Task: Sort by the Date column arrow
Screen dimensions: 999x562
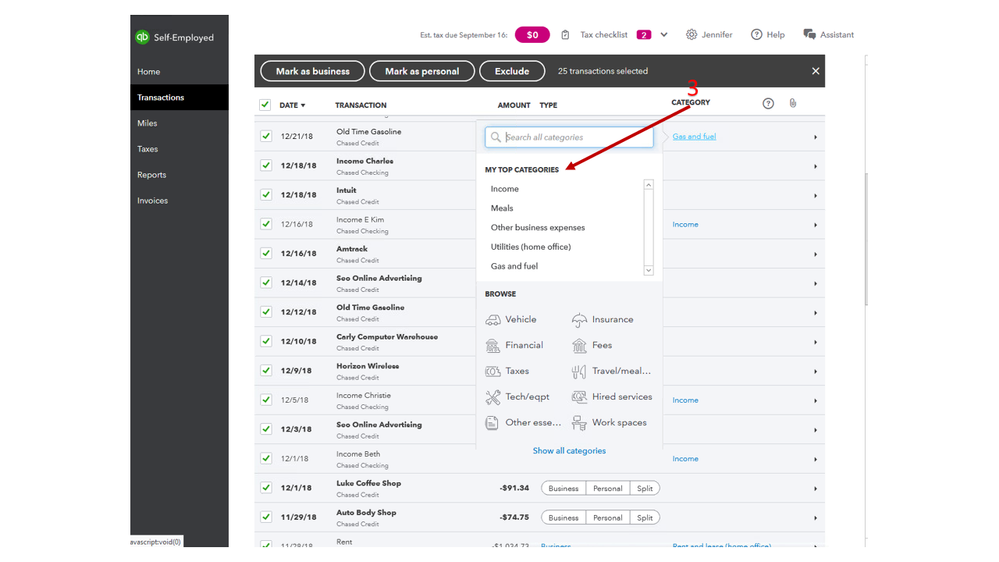Action: pos(303,105)
